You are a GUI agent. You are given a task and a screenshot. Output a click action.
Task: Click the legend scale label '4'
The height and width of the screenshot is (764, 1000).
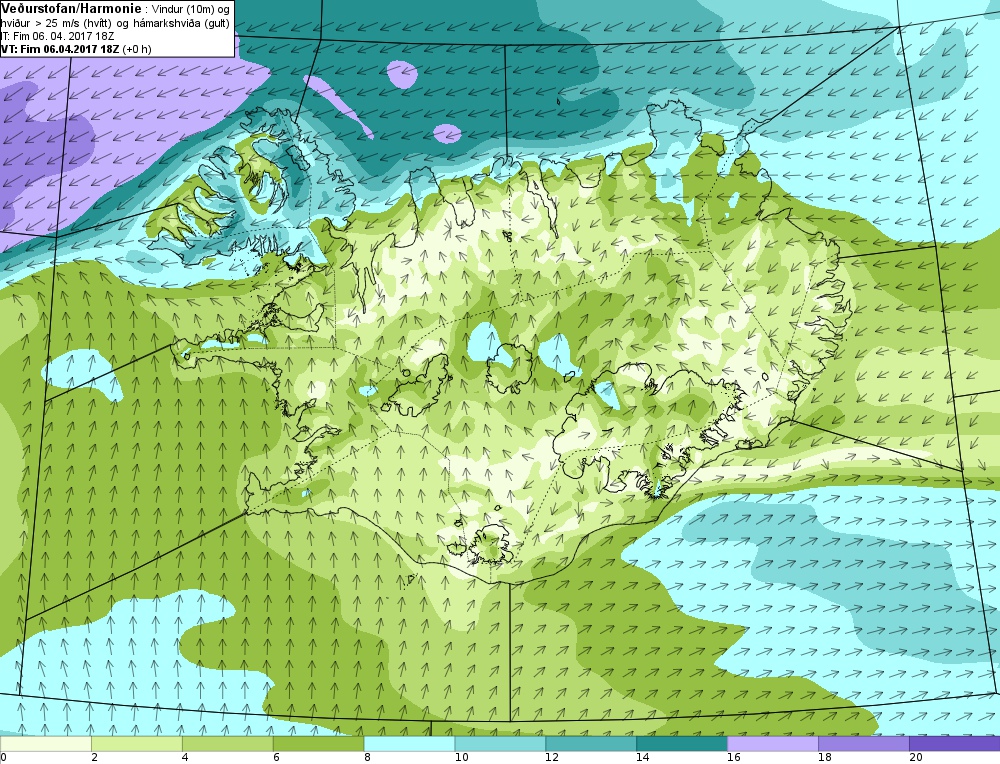click(186, 757)
